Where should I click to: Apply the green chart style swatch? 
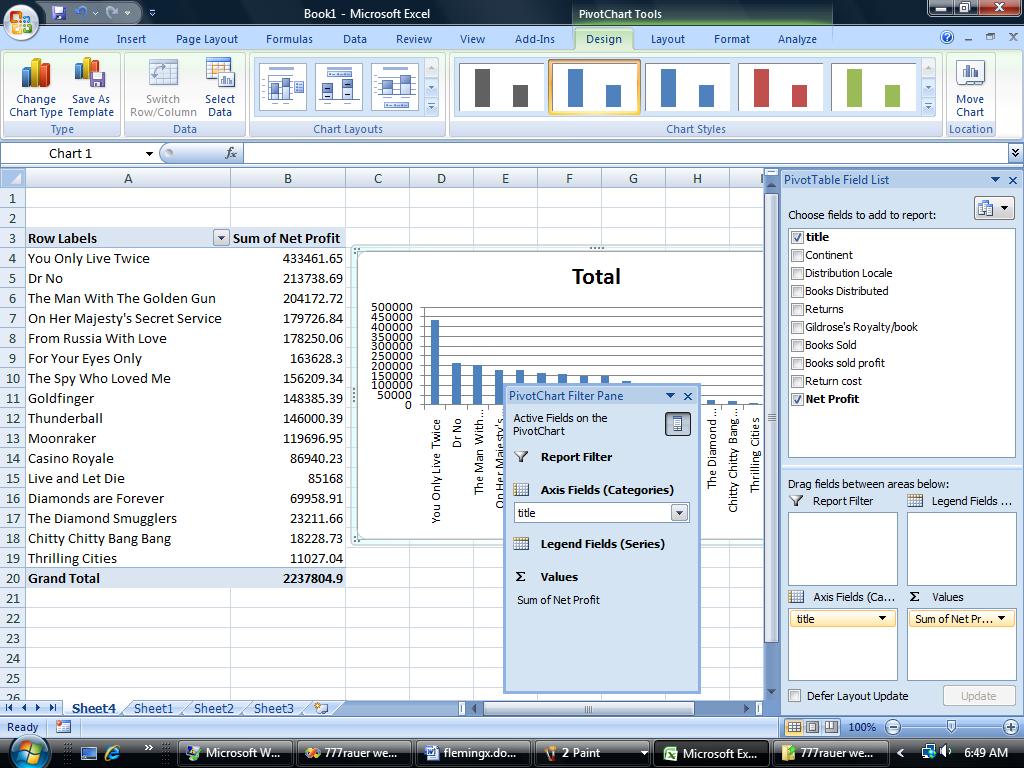874,87
